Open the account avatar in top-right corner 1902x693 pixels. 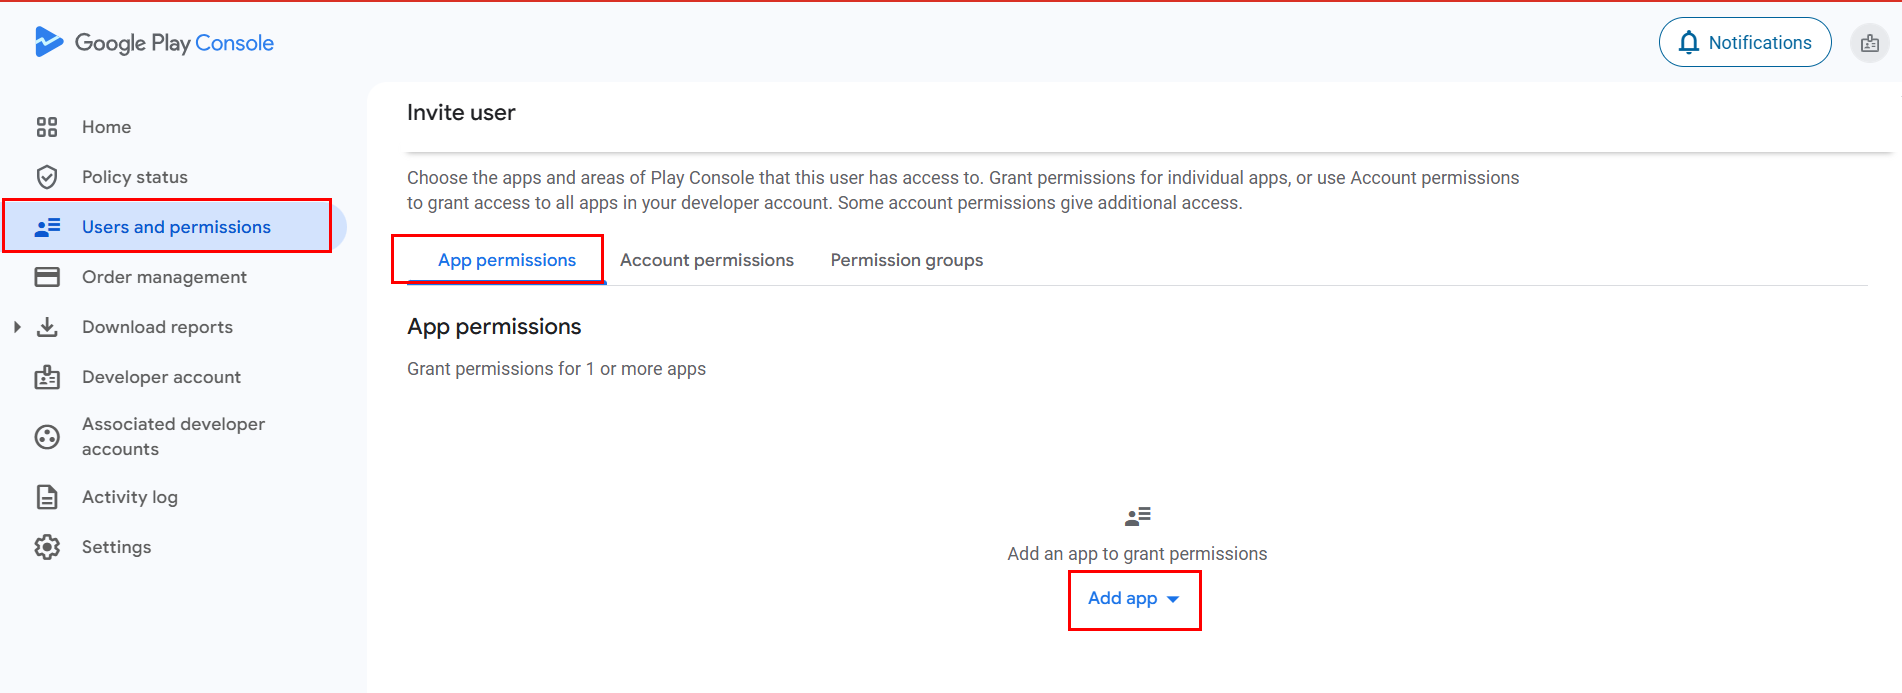click(1869, 43)
